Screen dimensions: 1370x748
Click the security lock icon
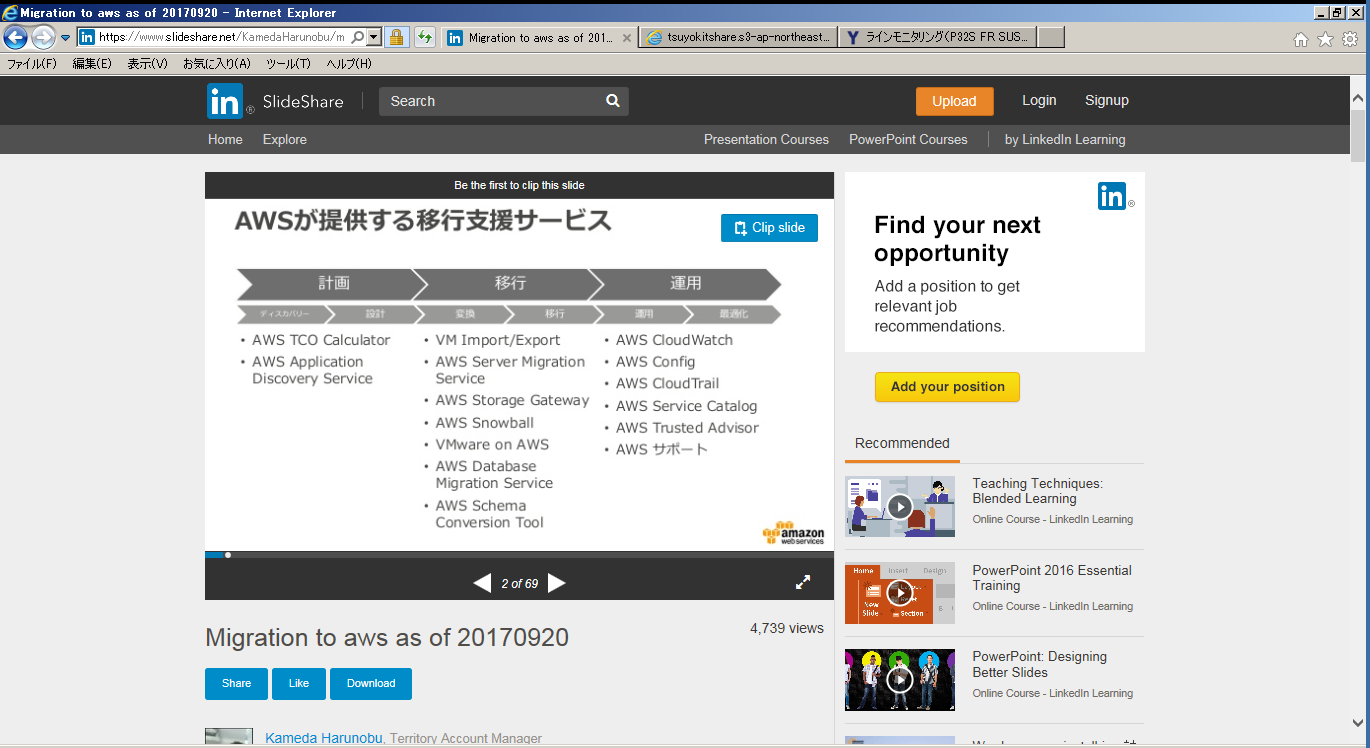tap(396, 37)
